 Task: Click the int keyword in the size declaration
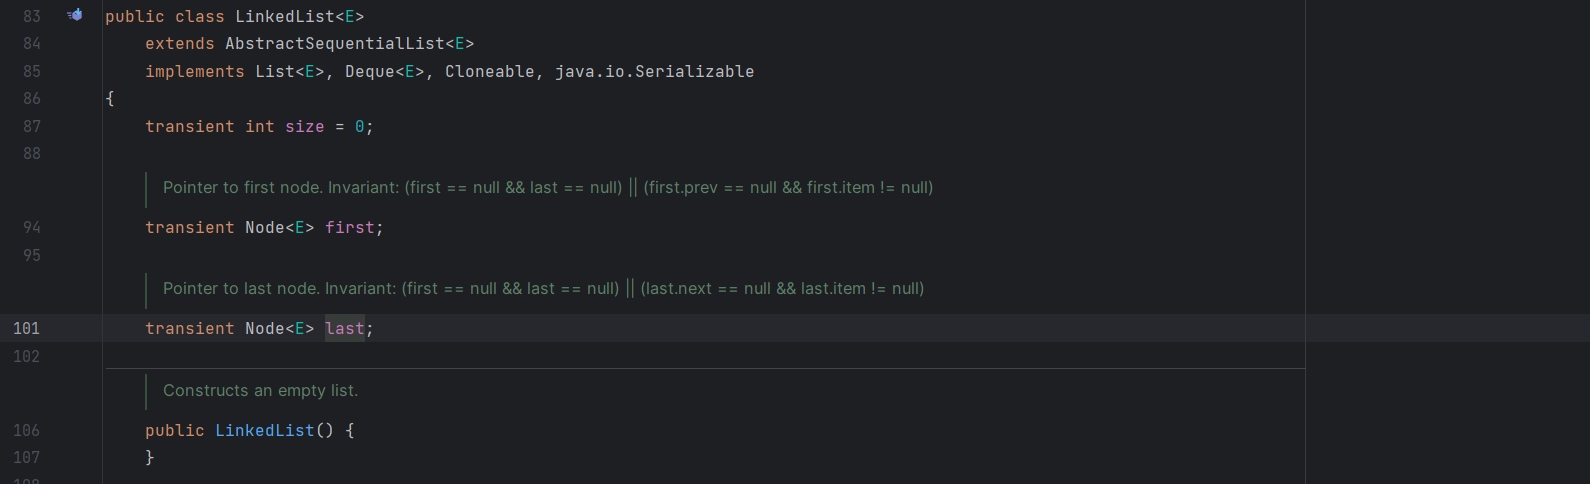259,127
